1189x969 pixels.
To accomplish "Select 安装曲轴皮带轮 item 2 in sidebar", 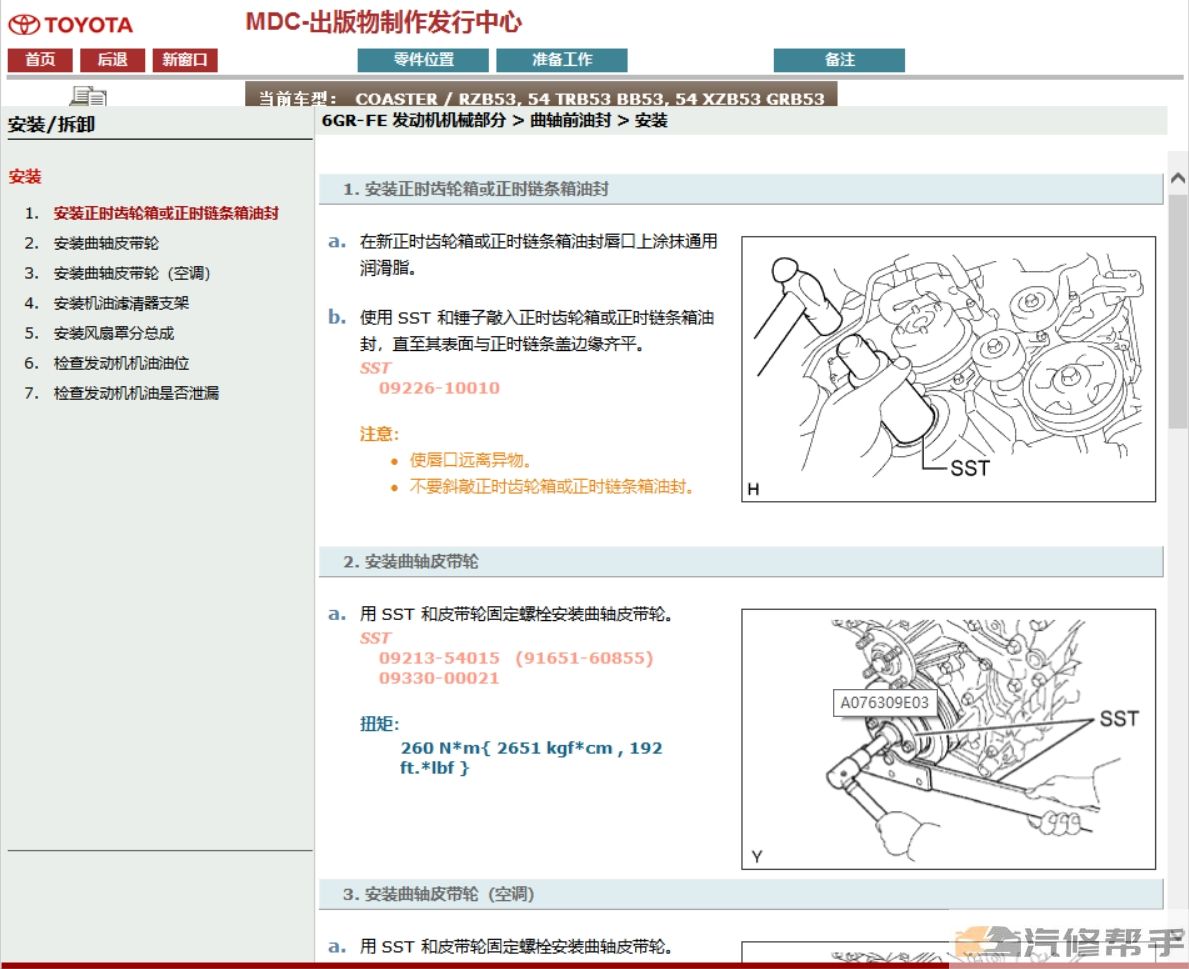I will (106, 243).
